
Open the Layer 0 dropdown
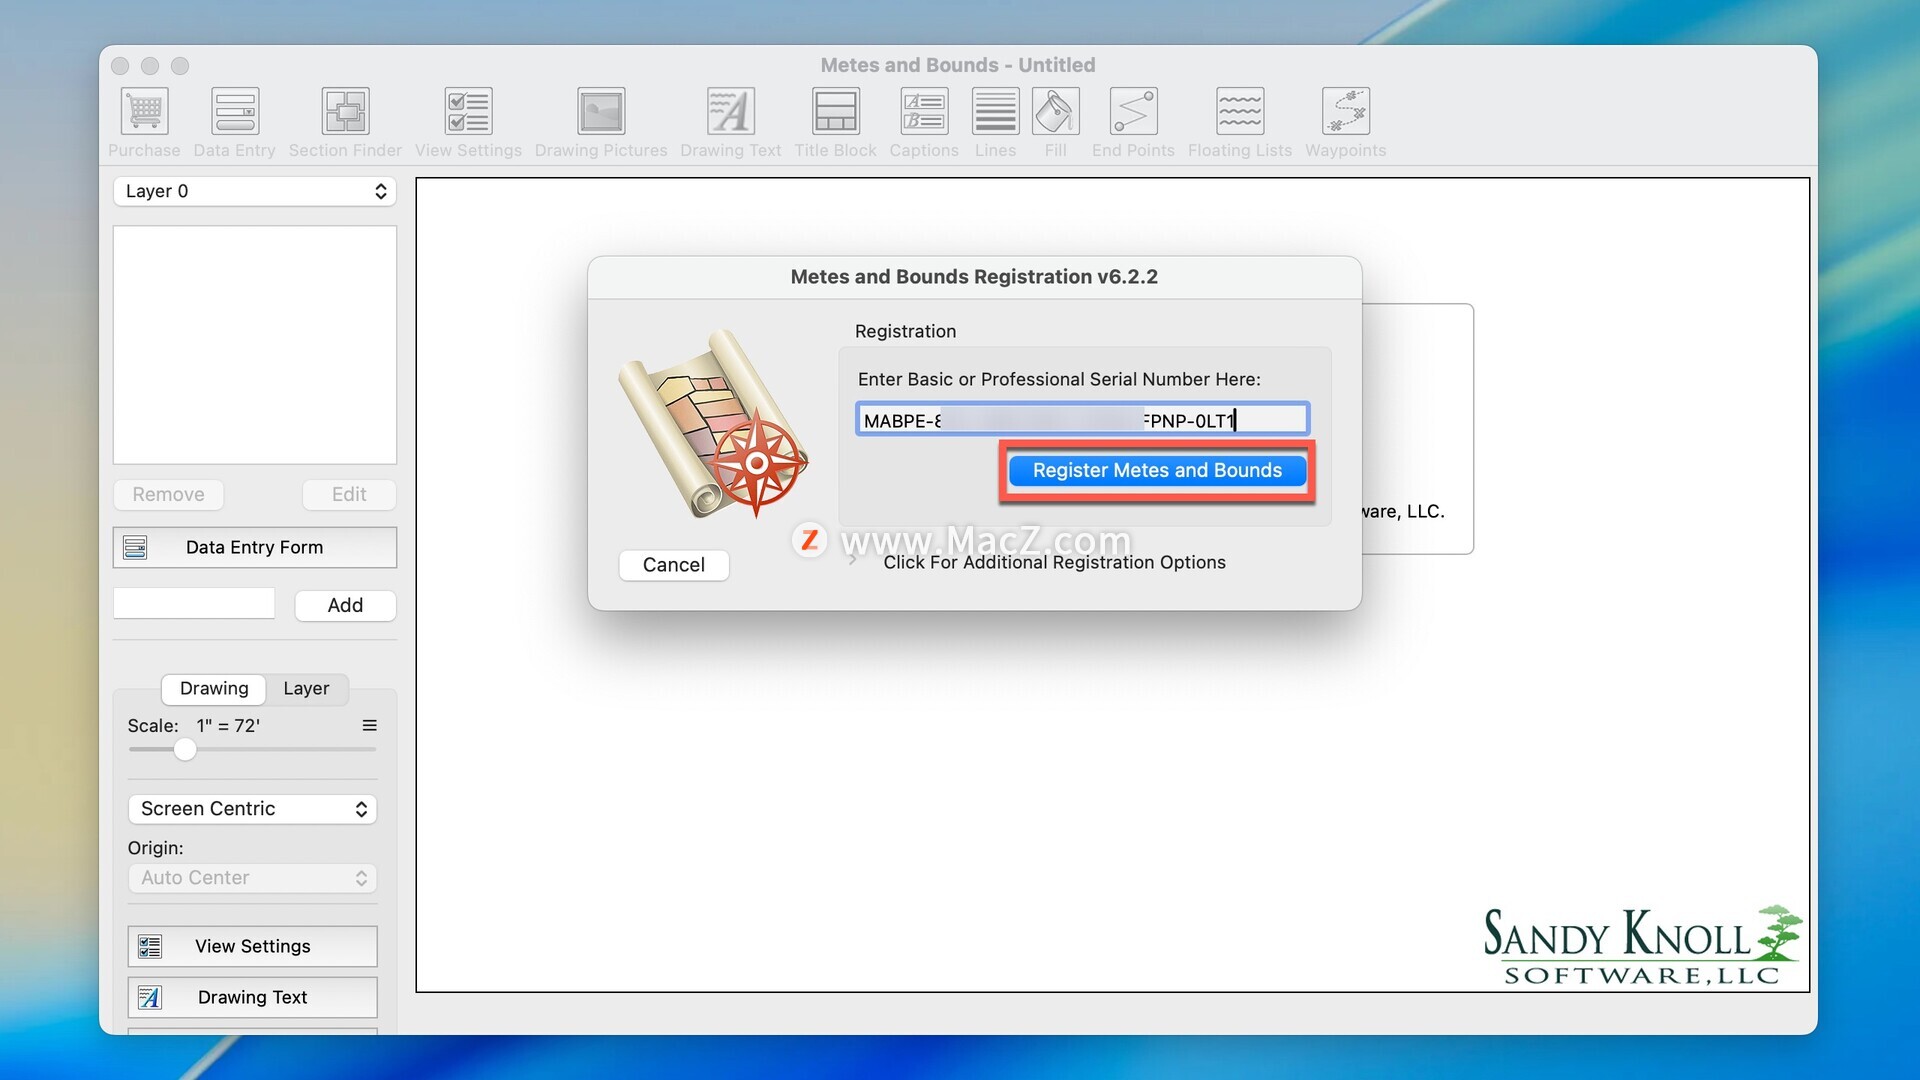point(255,191)
